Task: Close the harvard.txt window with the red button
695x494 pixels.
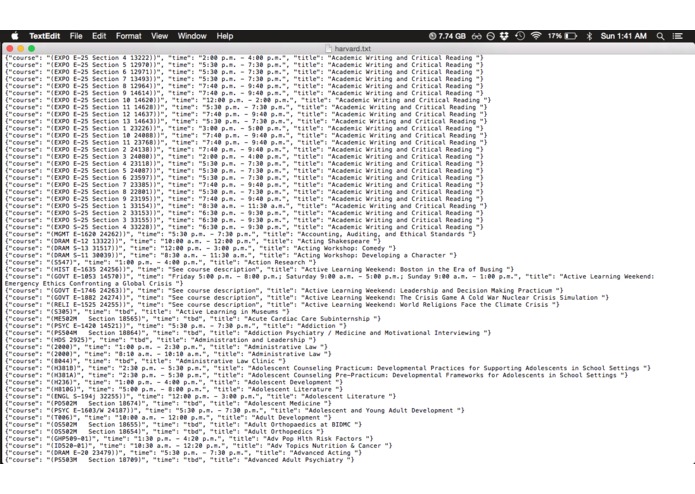Action: coord(10,48)
